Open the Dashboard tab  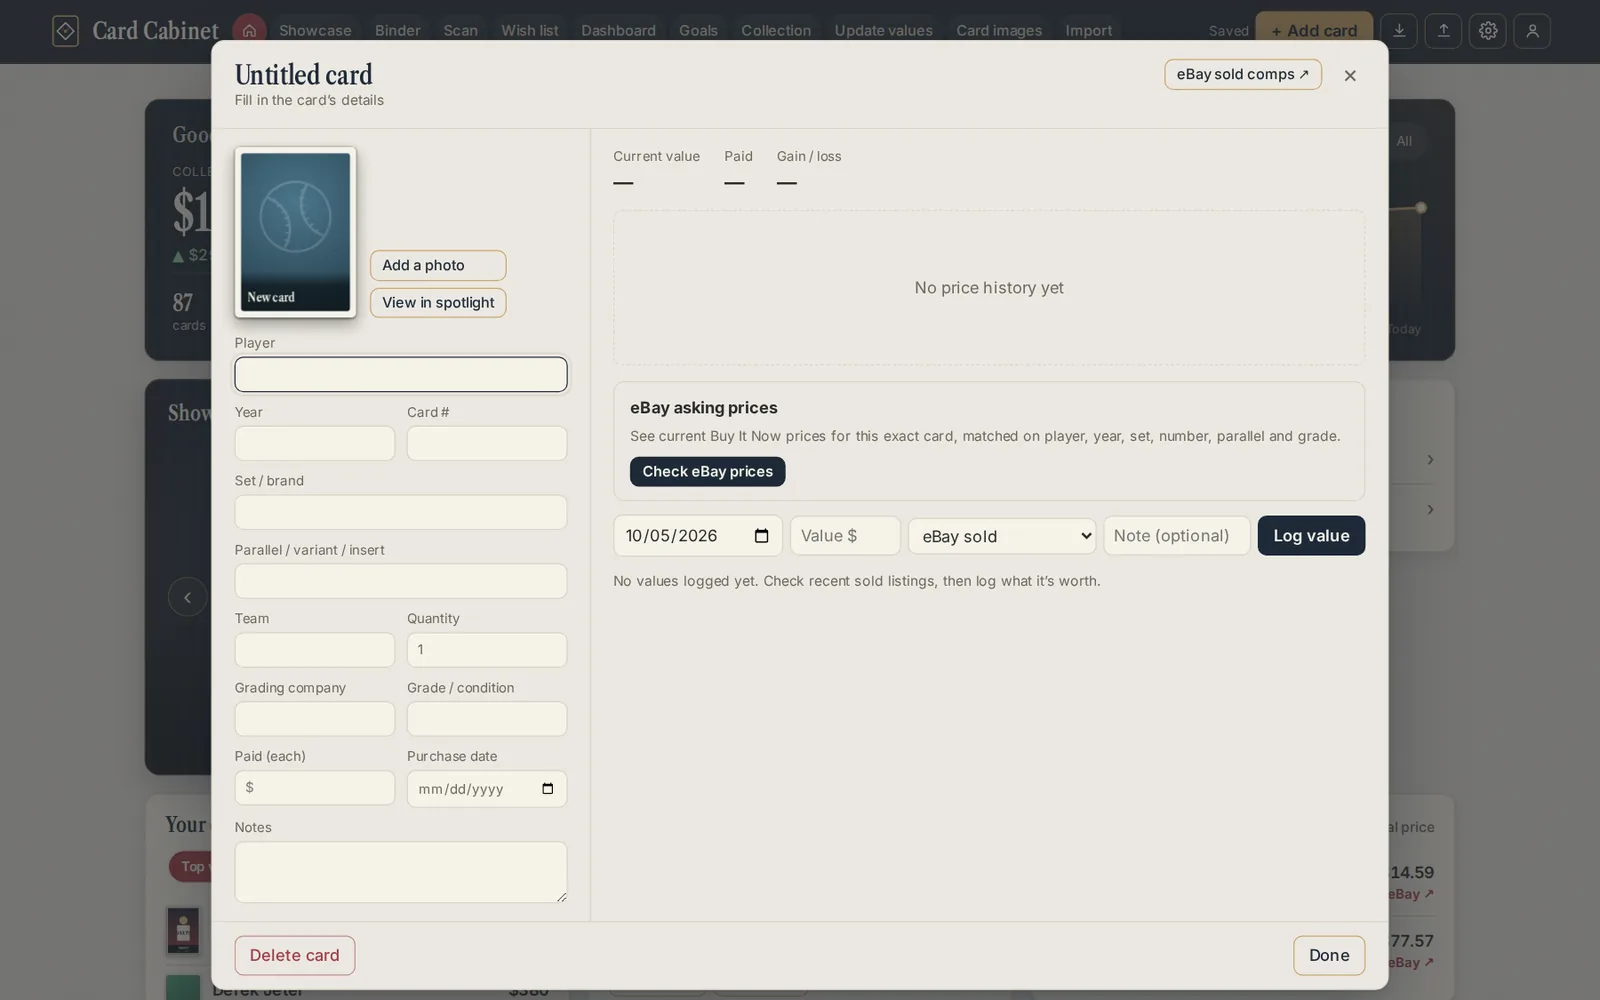(618, 31)
